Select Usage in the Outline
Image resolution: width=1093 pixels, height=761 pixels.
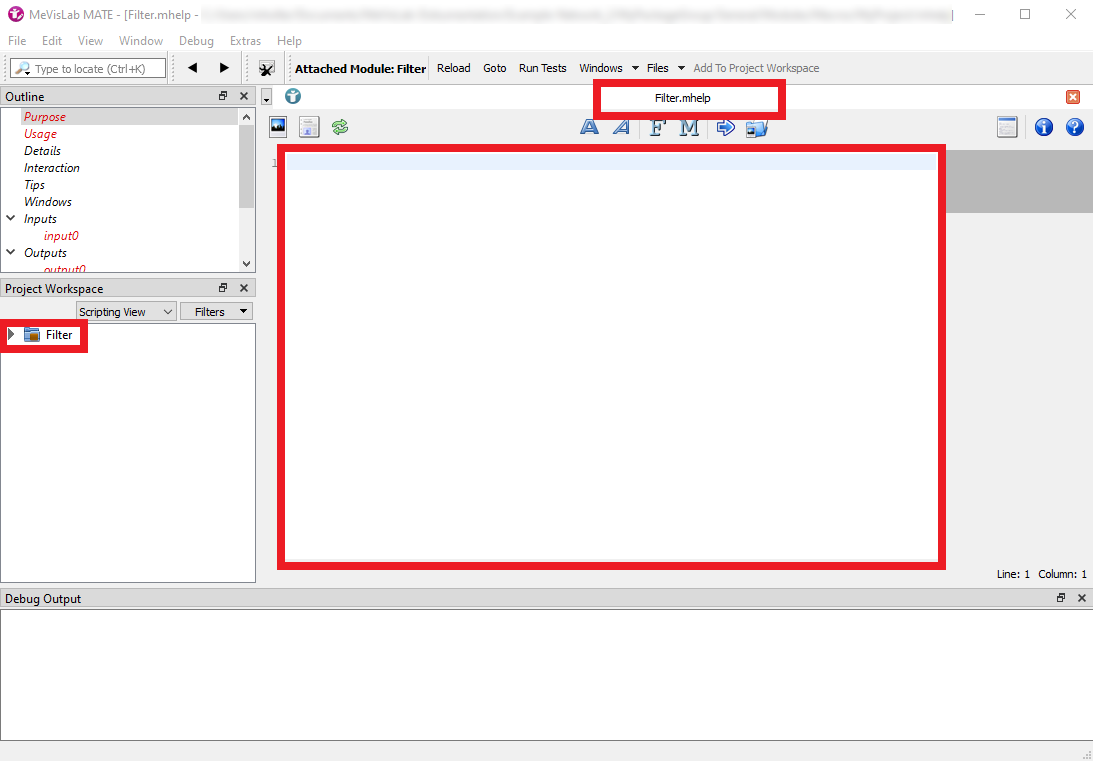40,134
